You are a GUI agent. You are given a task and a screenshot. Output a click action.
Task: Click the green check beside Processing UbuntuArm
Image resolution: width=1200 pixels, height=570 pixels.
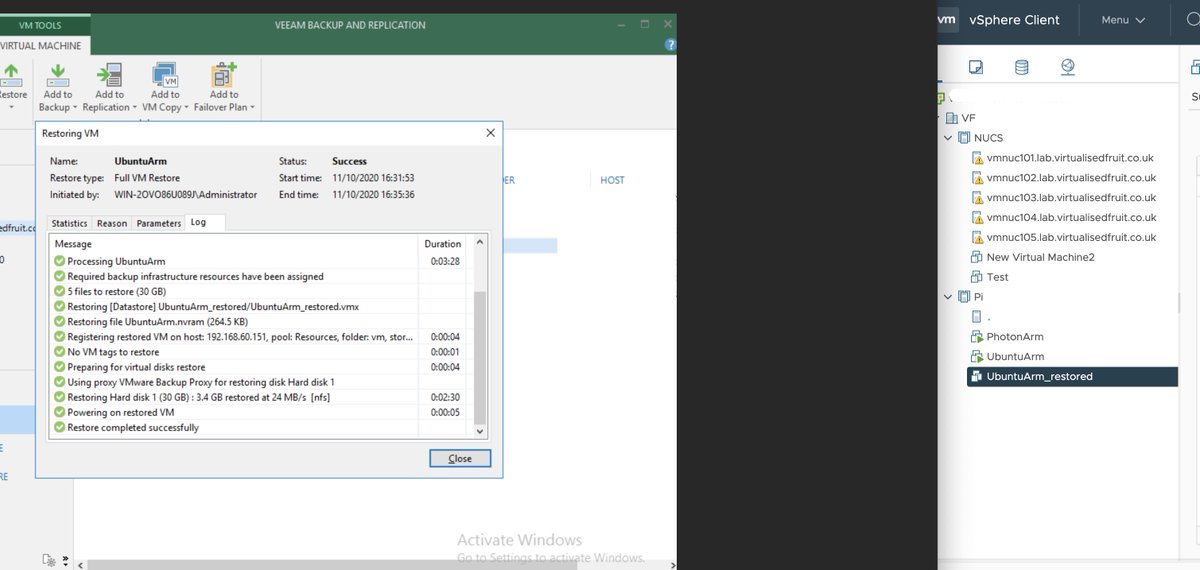(59, 261)
